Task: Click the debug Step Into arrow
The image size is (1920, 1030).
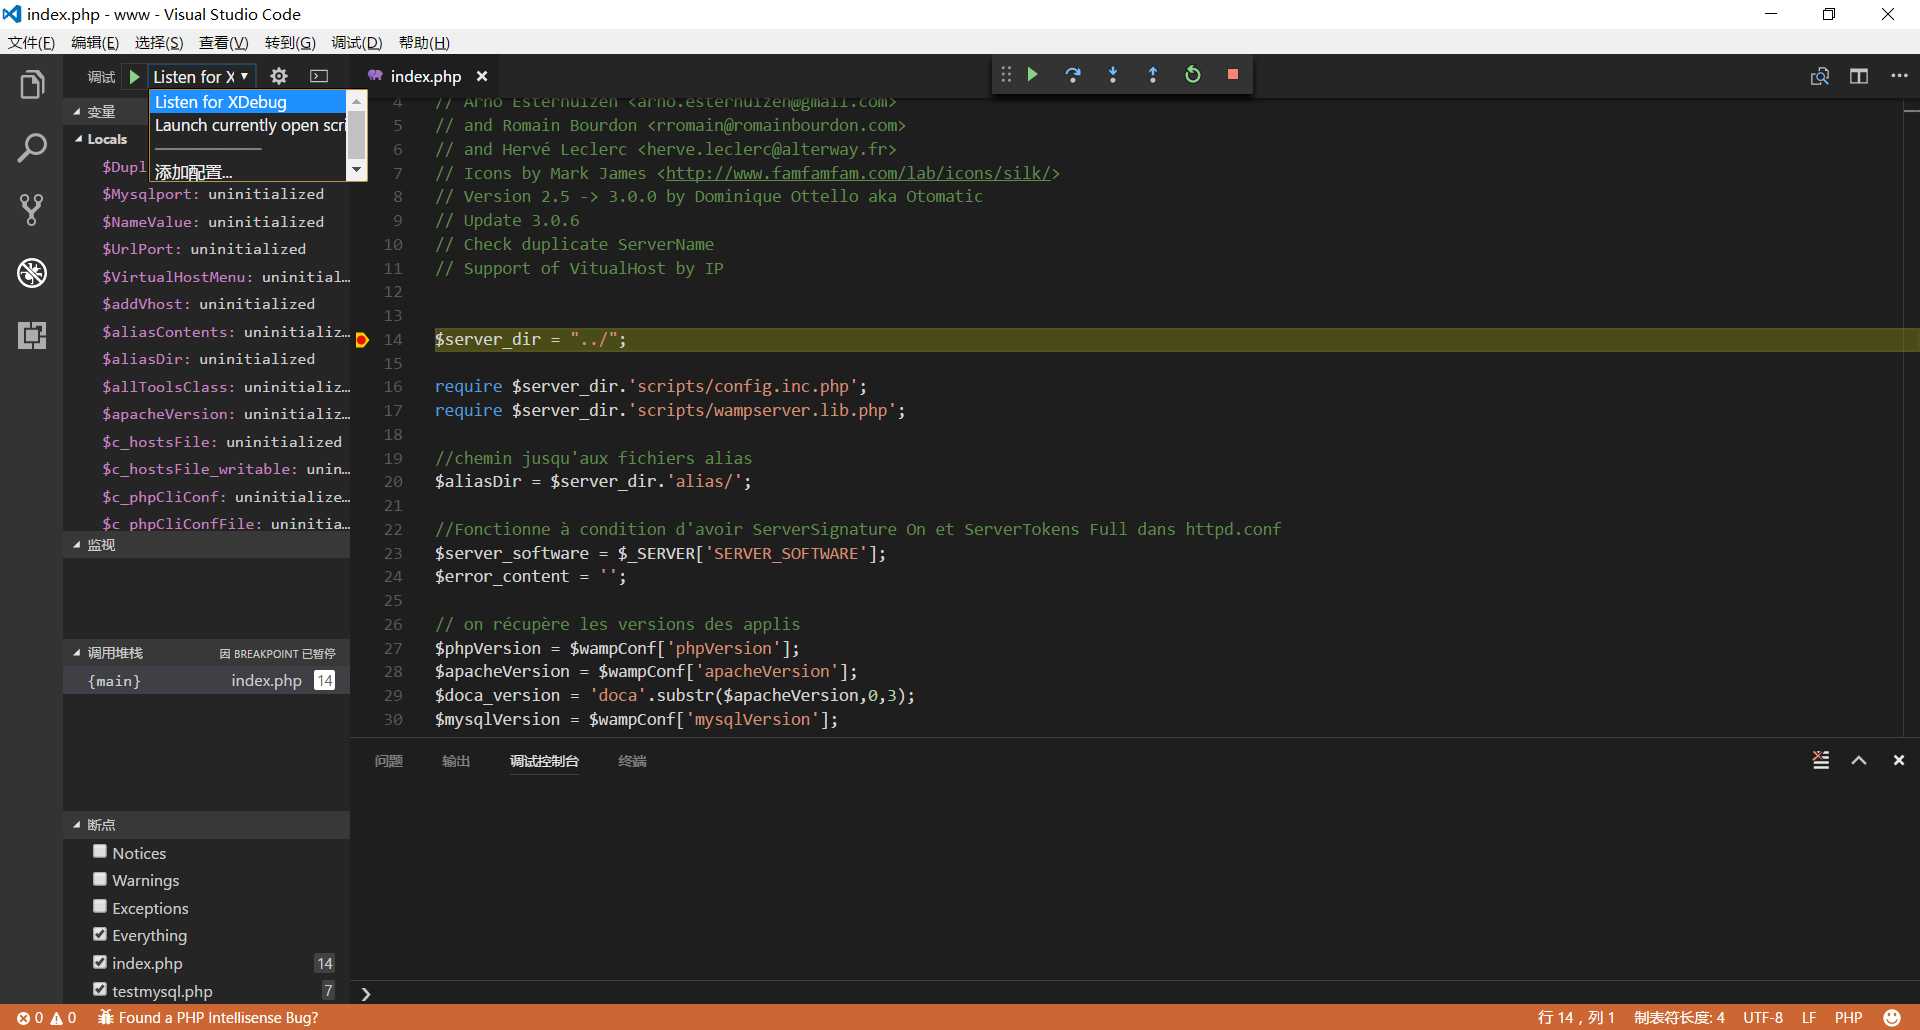Action: (1113, 75)
